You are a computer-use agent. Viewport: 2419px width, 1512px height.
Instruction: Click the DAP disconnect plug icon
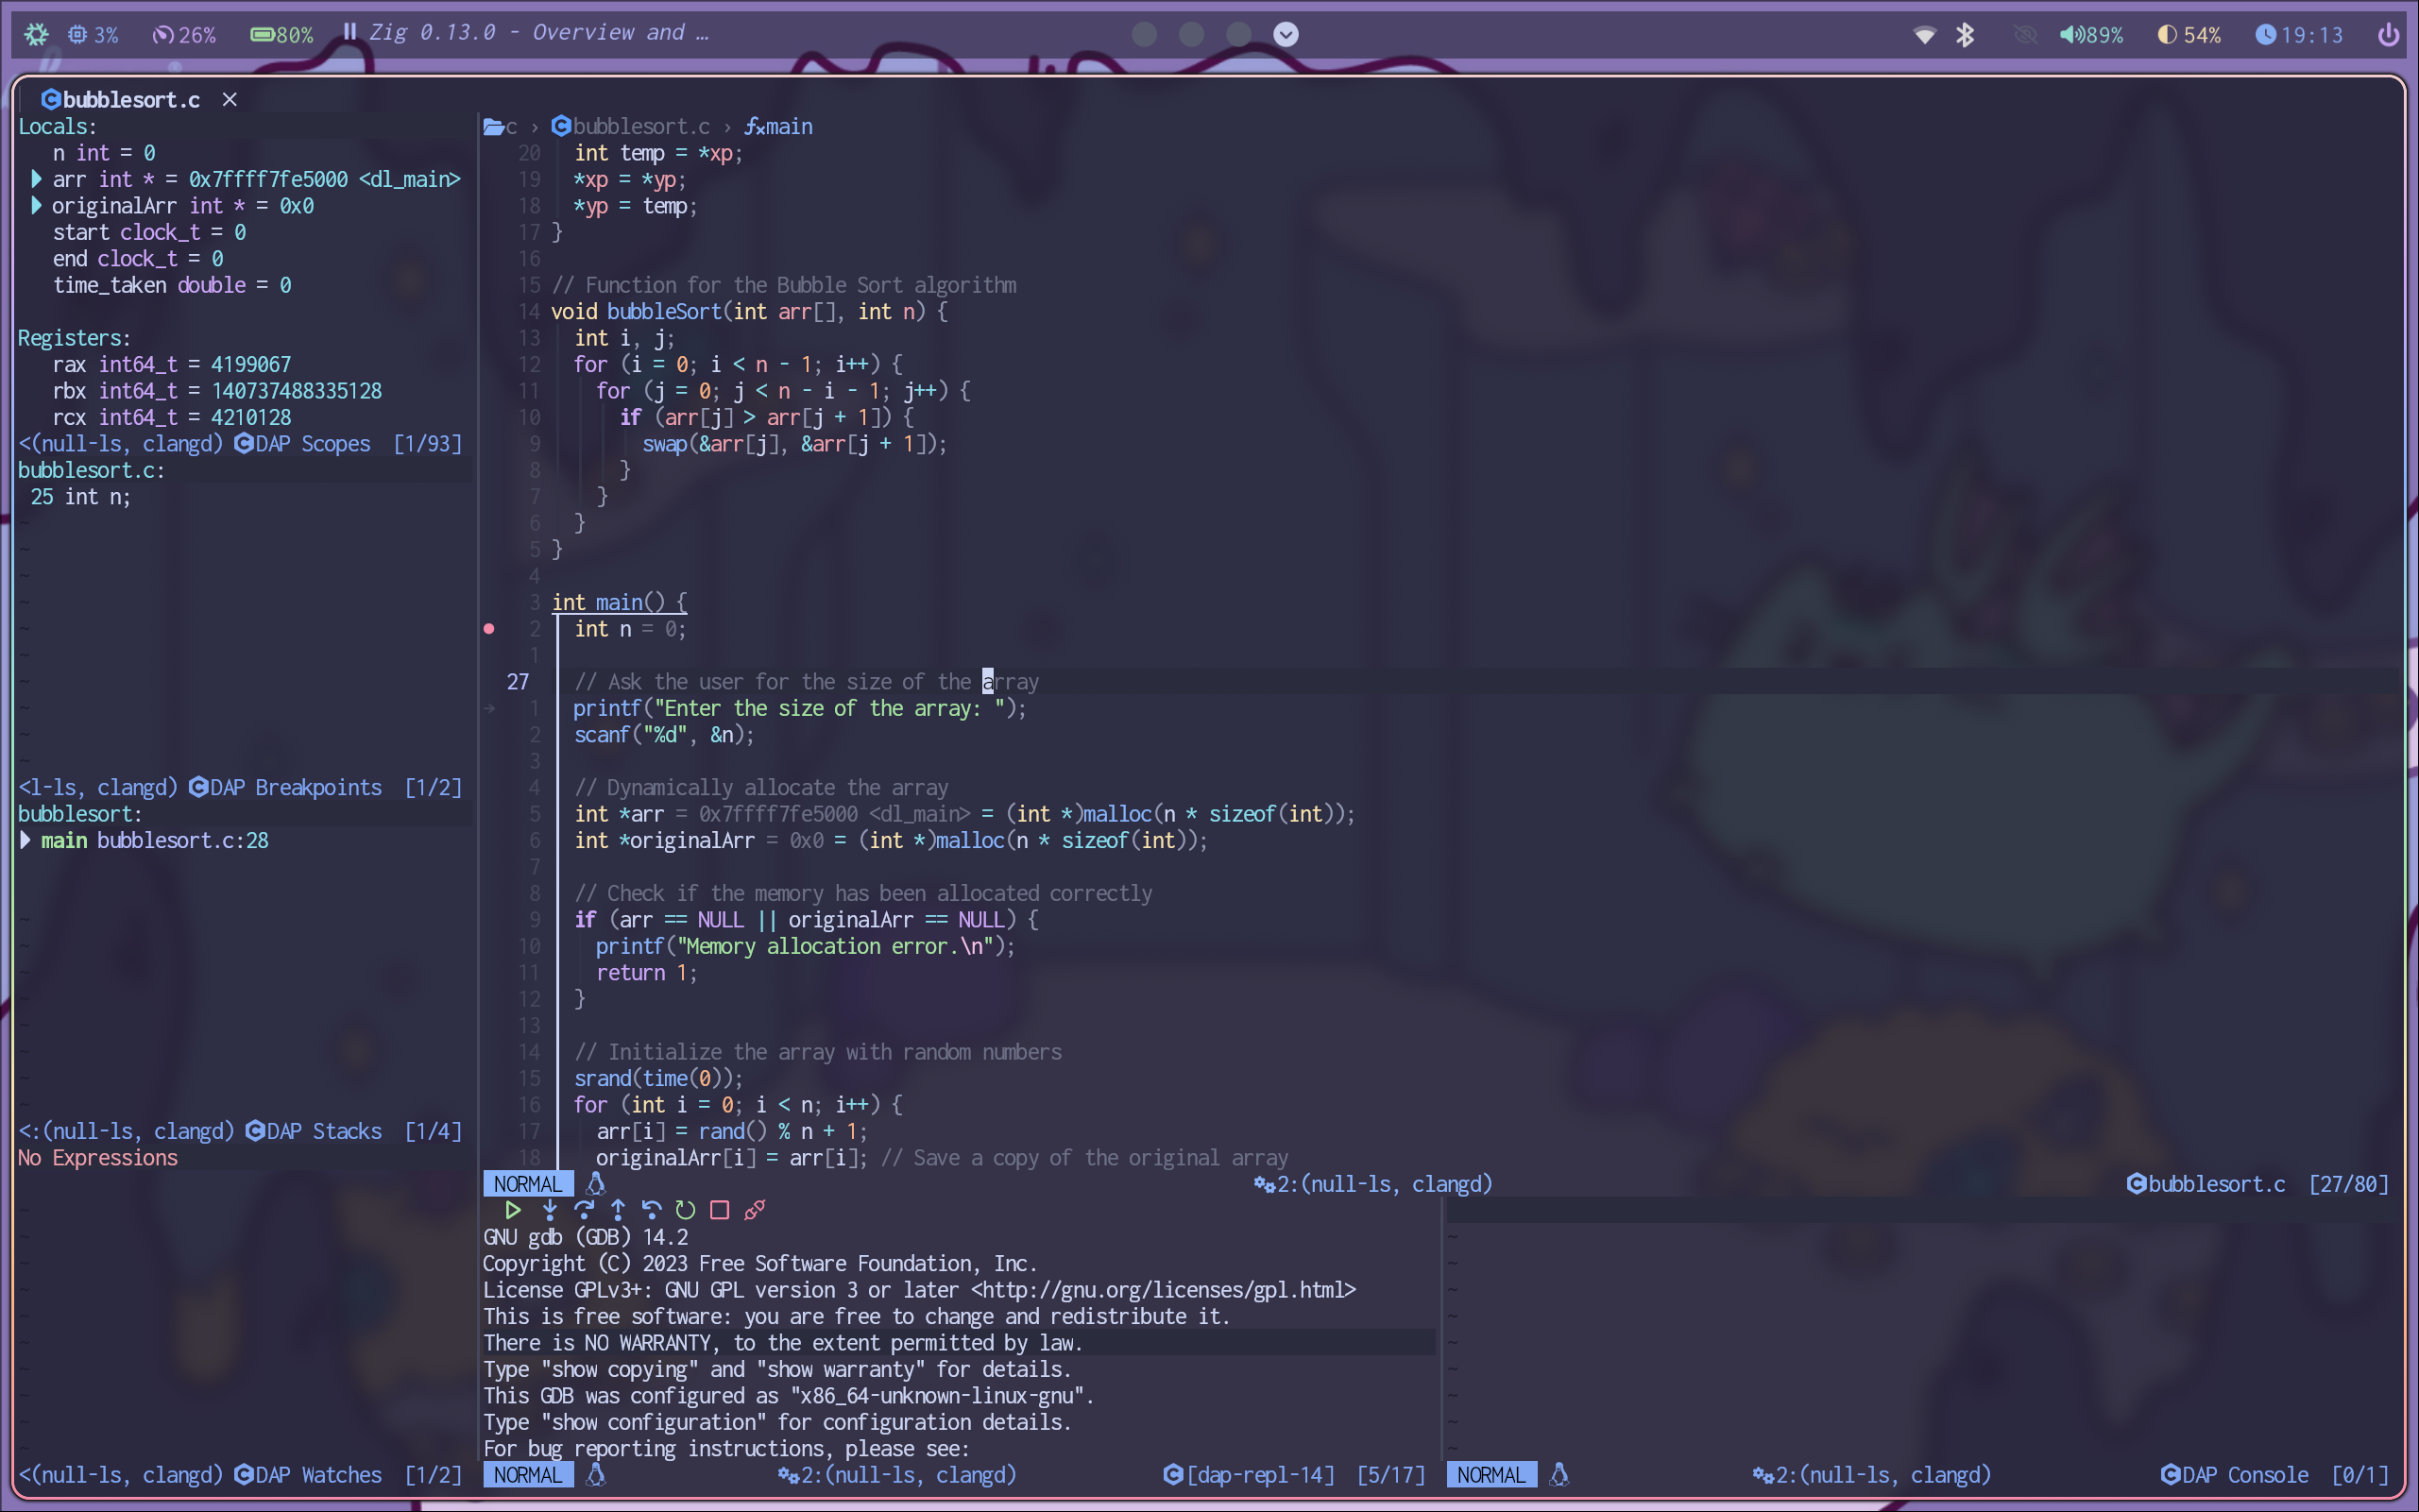[x=755, y=1210]
